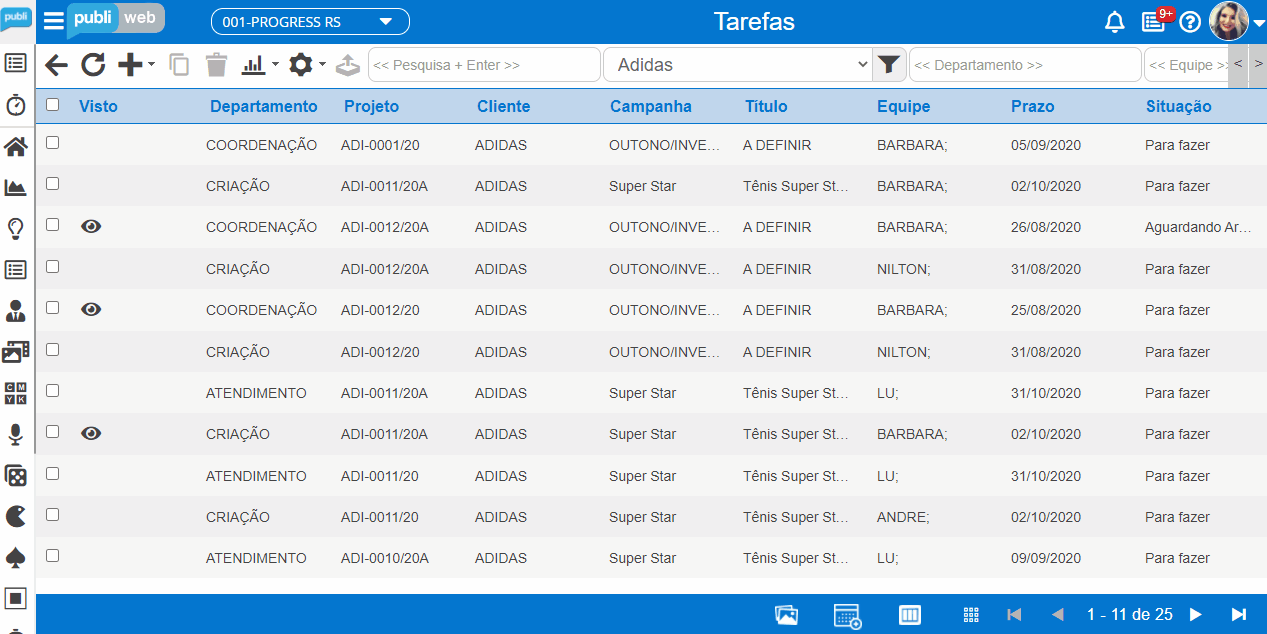Open the area chart sidebar icon
The height and width of the screenshot is (634, 1267).
tap(16, 187)
